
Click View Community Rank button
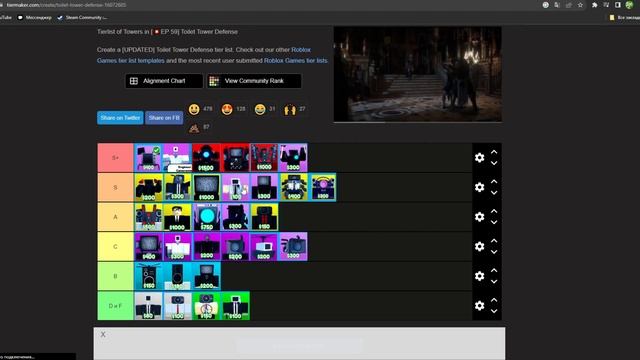254,81
